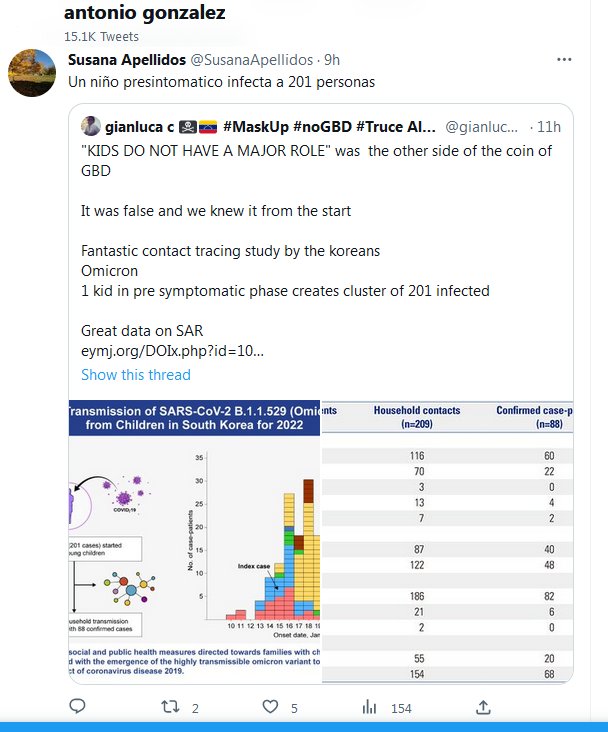
Task: Open the three-dot more options menu
Action: (x=564, y=60)
